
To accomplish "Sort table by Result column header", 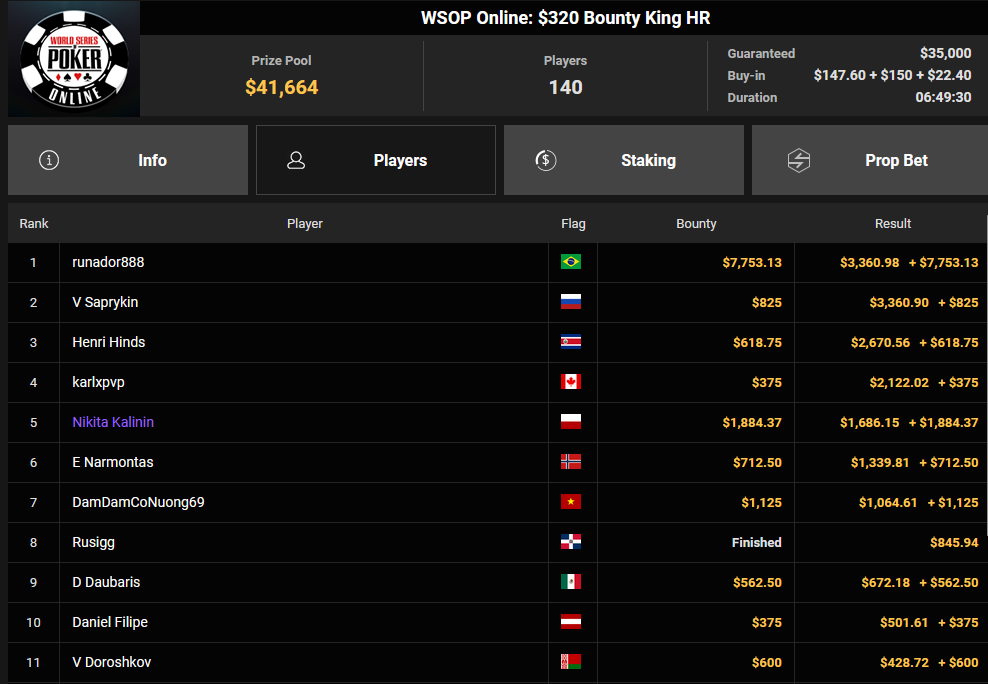I will (892, 224).
